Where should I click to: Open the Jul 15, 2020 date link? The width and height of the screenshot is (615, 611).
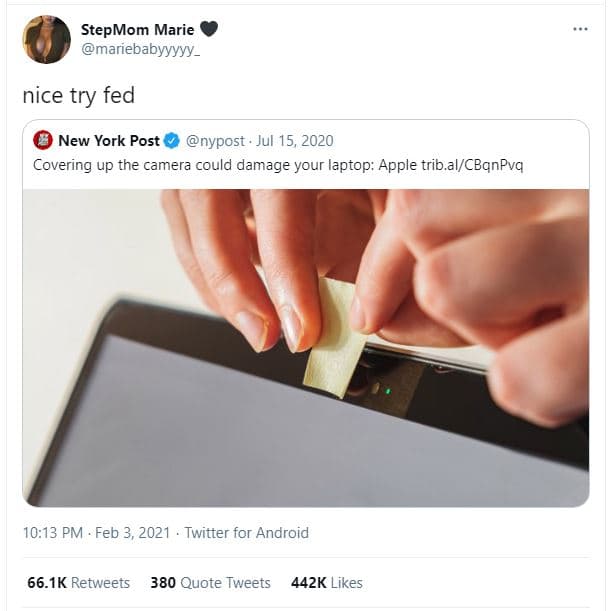[296, 141]
